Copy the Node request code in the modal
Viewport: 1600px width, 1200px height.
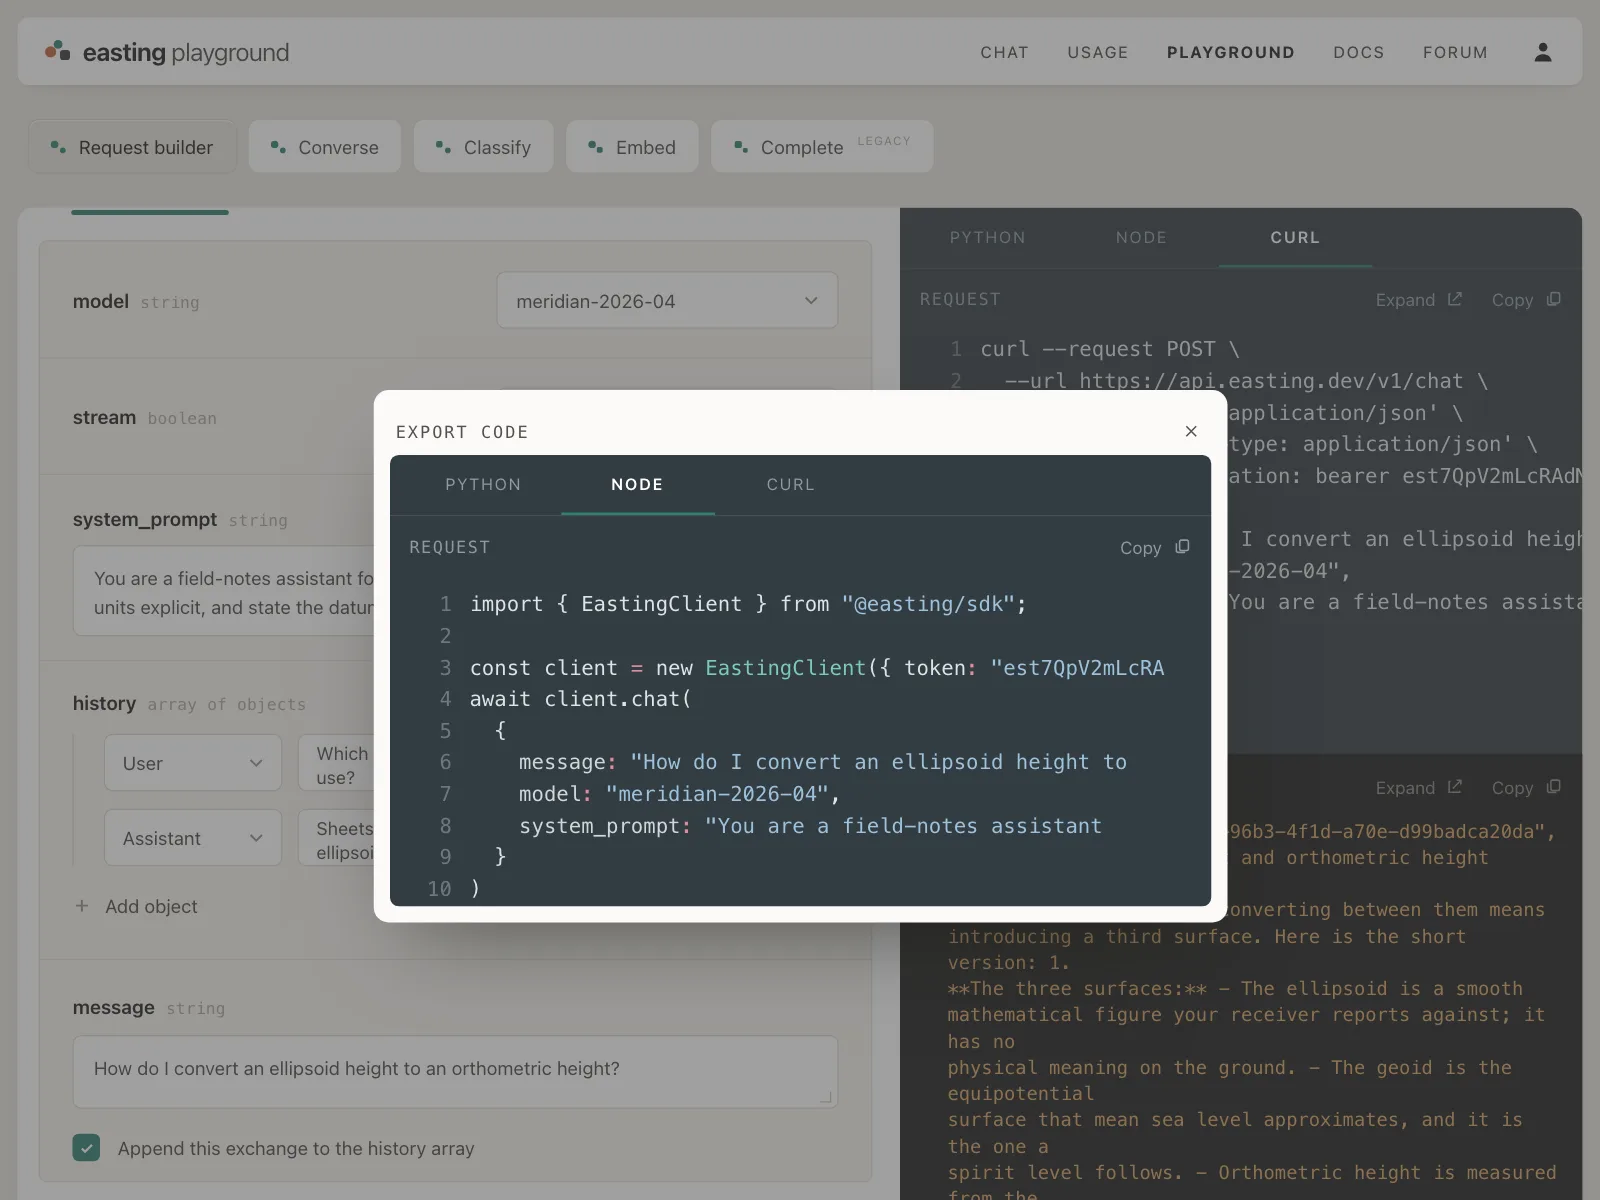[1154, 547]
